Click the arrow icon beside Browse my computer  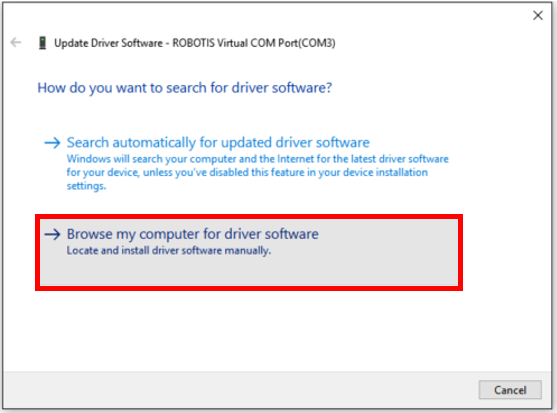point(52,234)
